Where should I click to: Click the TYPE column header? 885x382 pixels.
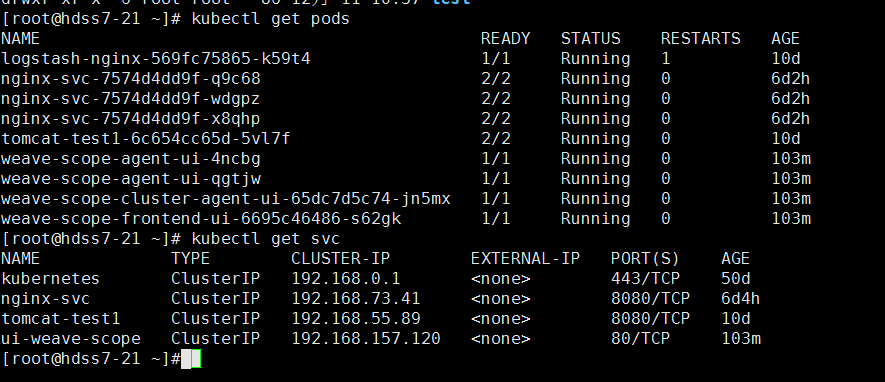pyautogui.click(x=191, y=259)
